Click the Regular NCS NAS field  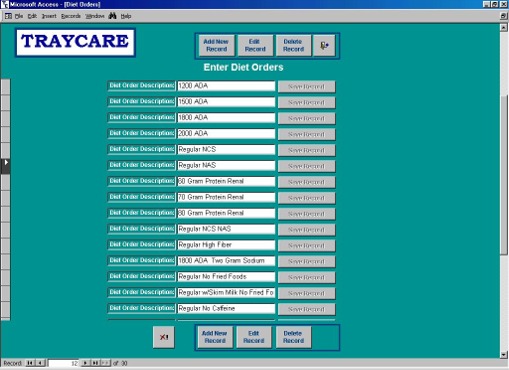[226, 229]
